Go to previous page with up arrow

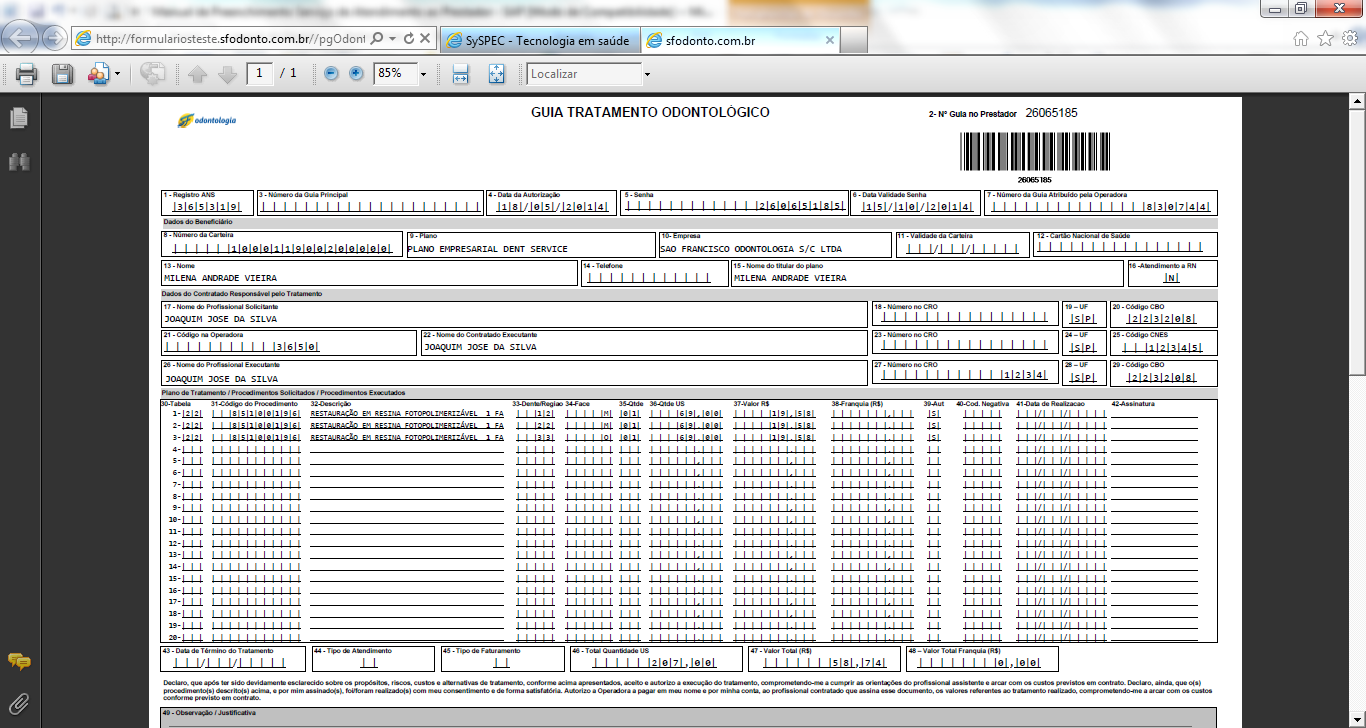coord(197,74)
